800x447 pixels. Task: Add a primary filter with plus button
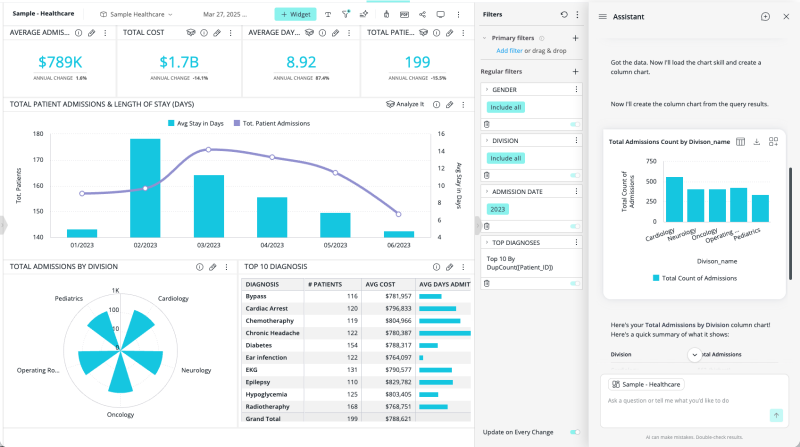[576, 38]
